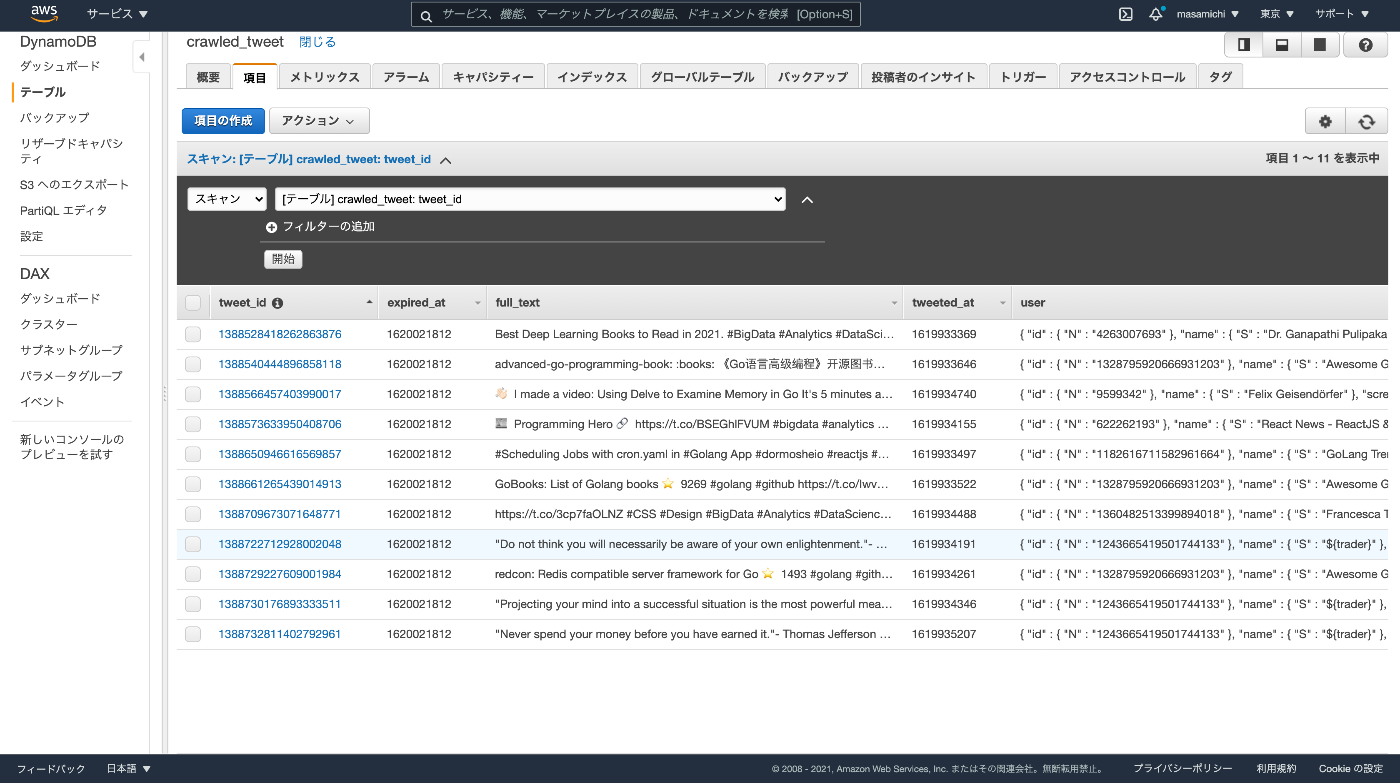
Task: Switch to the トリガー tab
Action: [1023, 77]
